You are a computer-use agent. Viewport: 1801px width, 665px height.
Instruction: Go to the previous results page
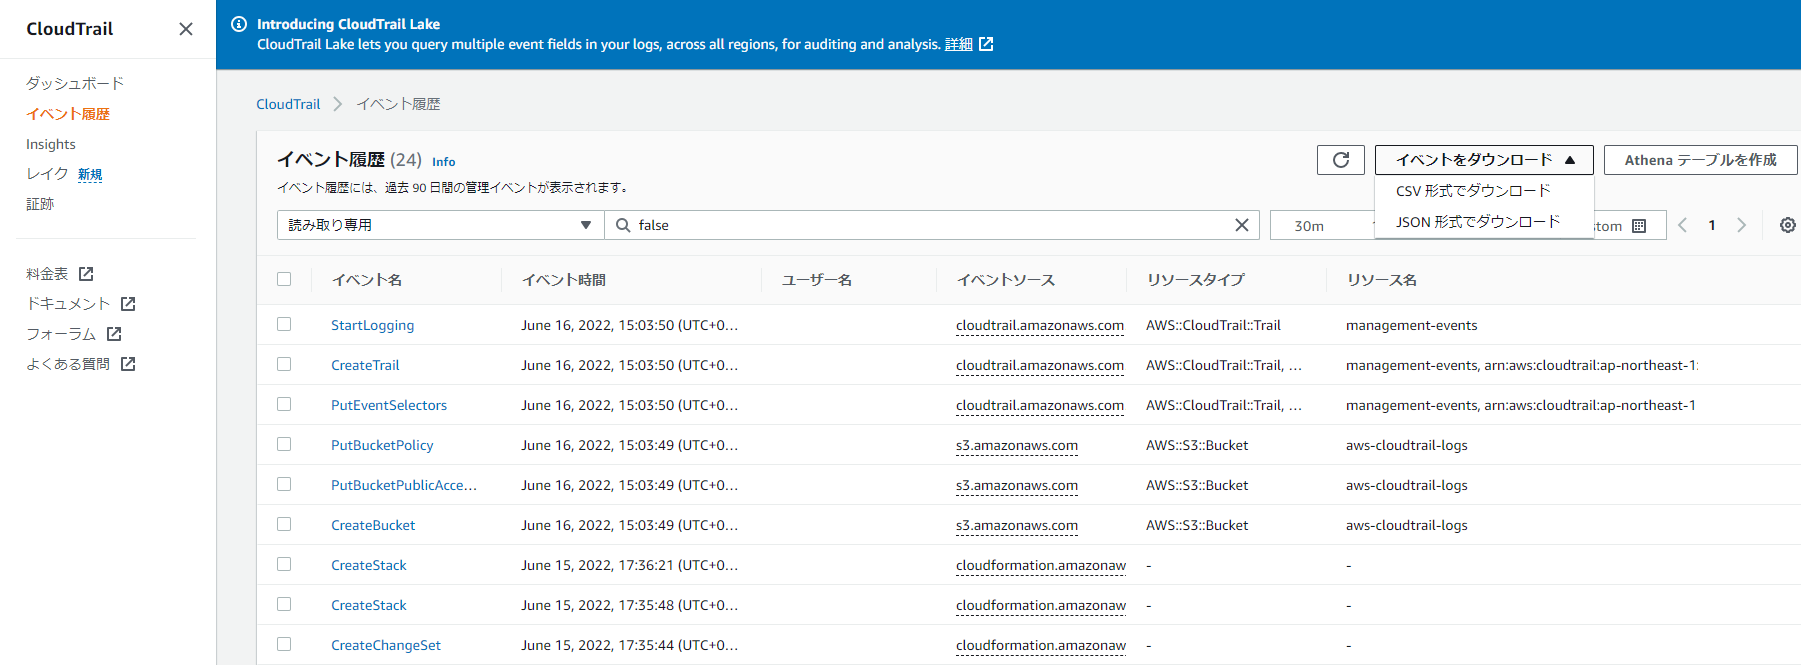[x=1682, y=225]
